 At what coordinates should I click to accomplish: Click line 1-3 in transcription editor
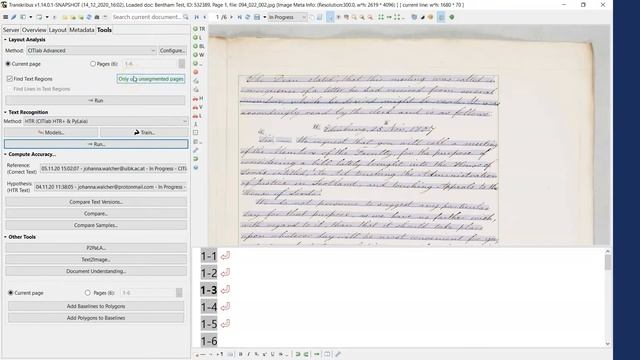209,290
